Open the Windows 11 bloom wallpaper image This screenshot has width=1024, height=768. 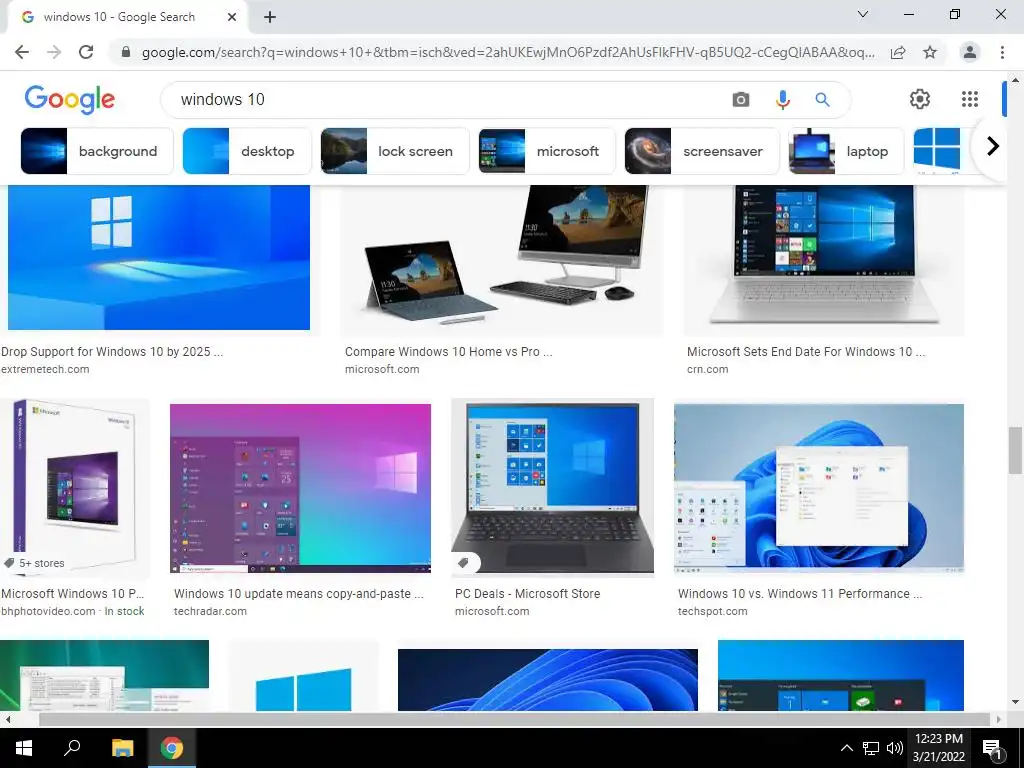(x=819, y=488)
